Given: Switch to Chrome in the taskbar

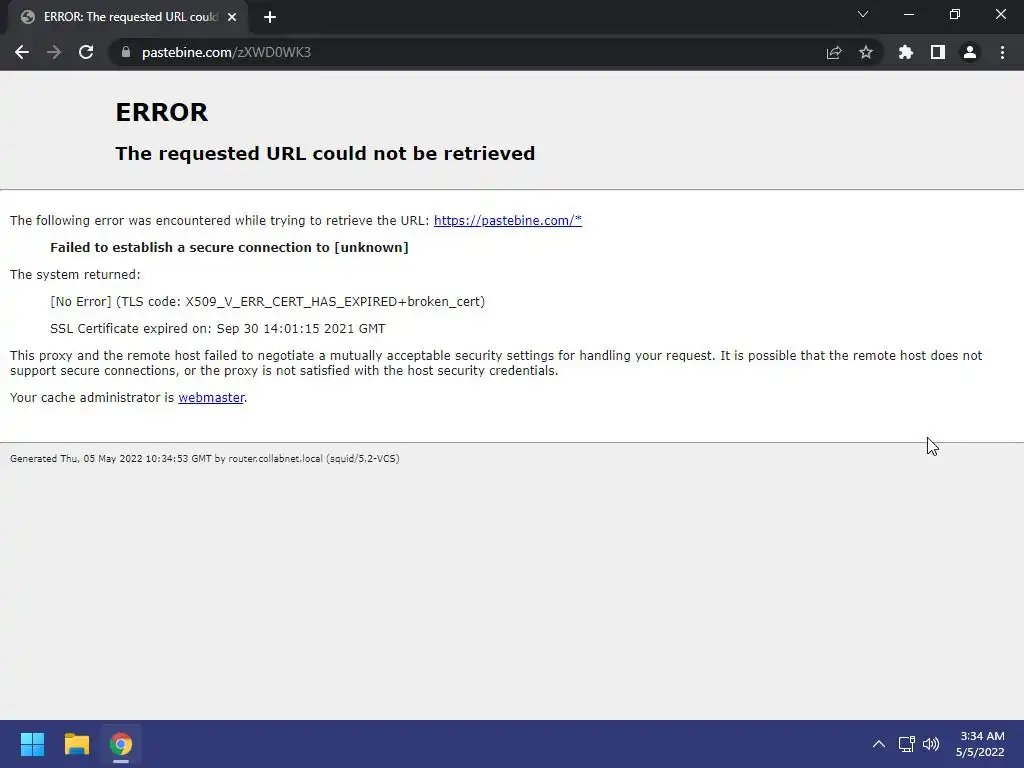Looking at the screenshot, I should 121,744.
